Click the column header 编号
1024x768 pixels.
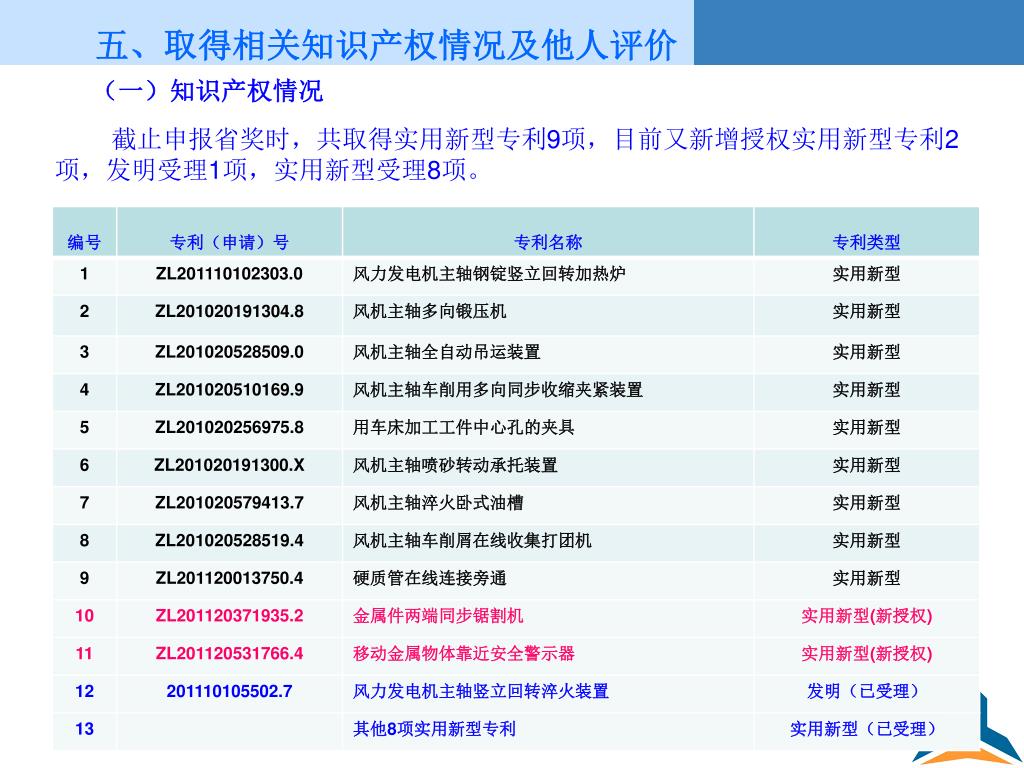84,242
